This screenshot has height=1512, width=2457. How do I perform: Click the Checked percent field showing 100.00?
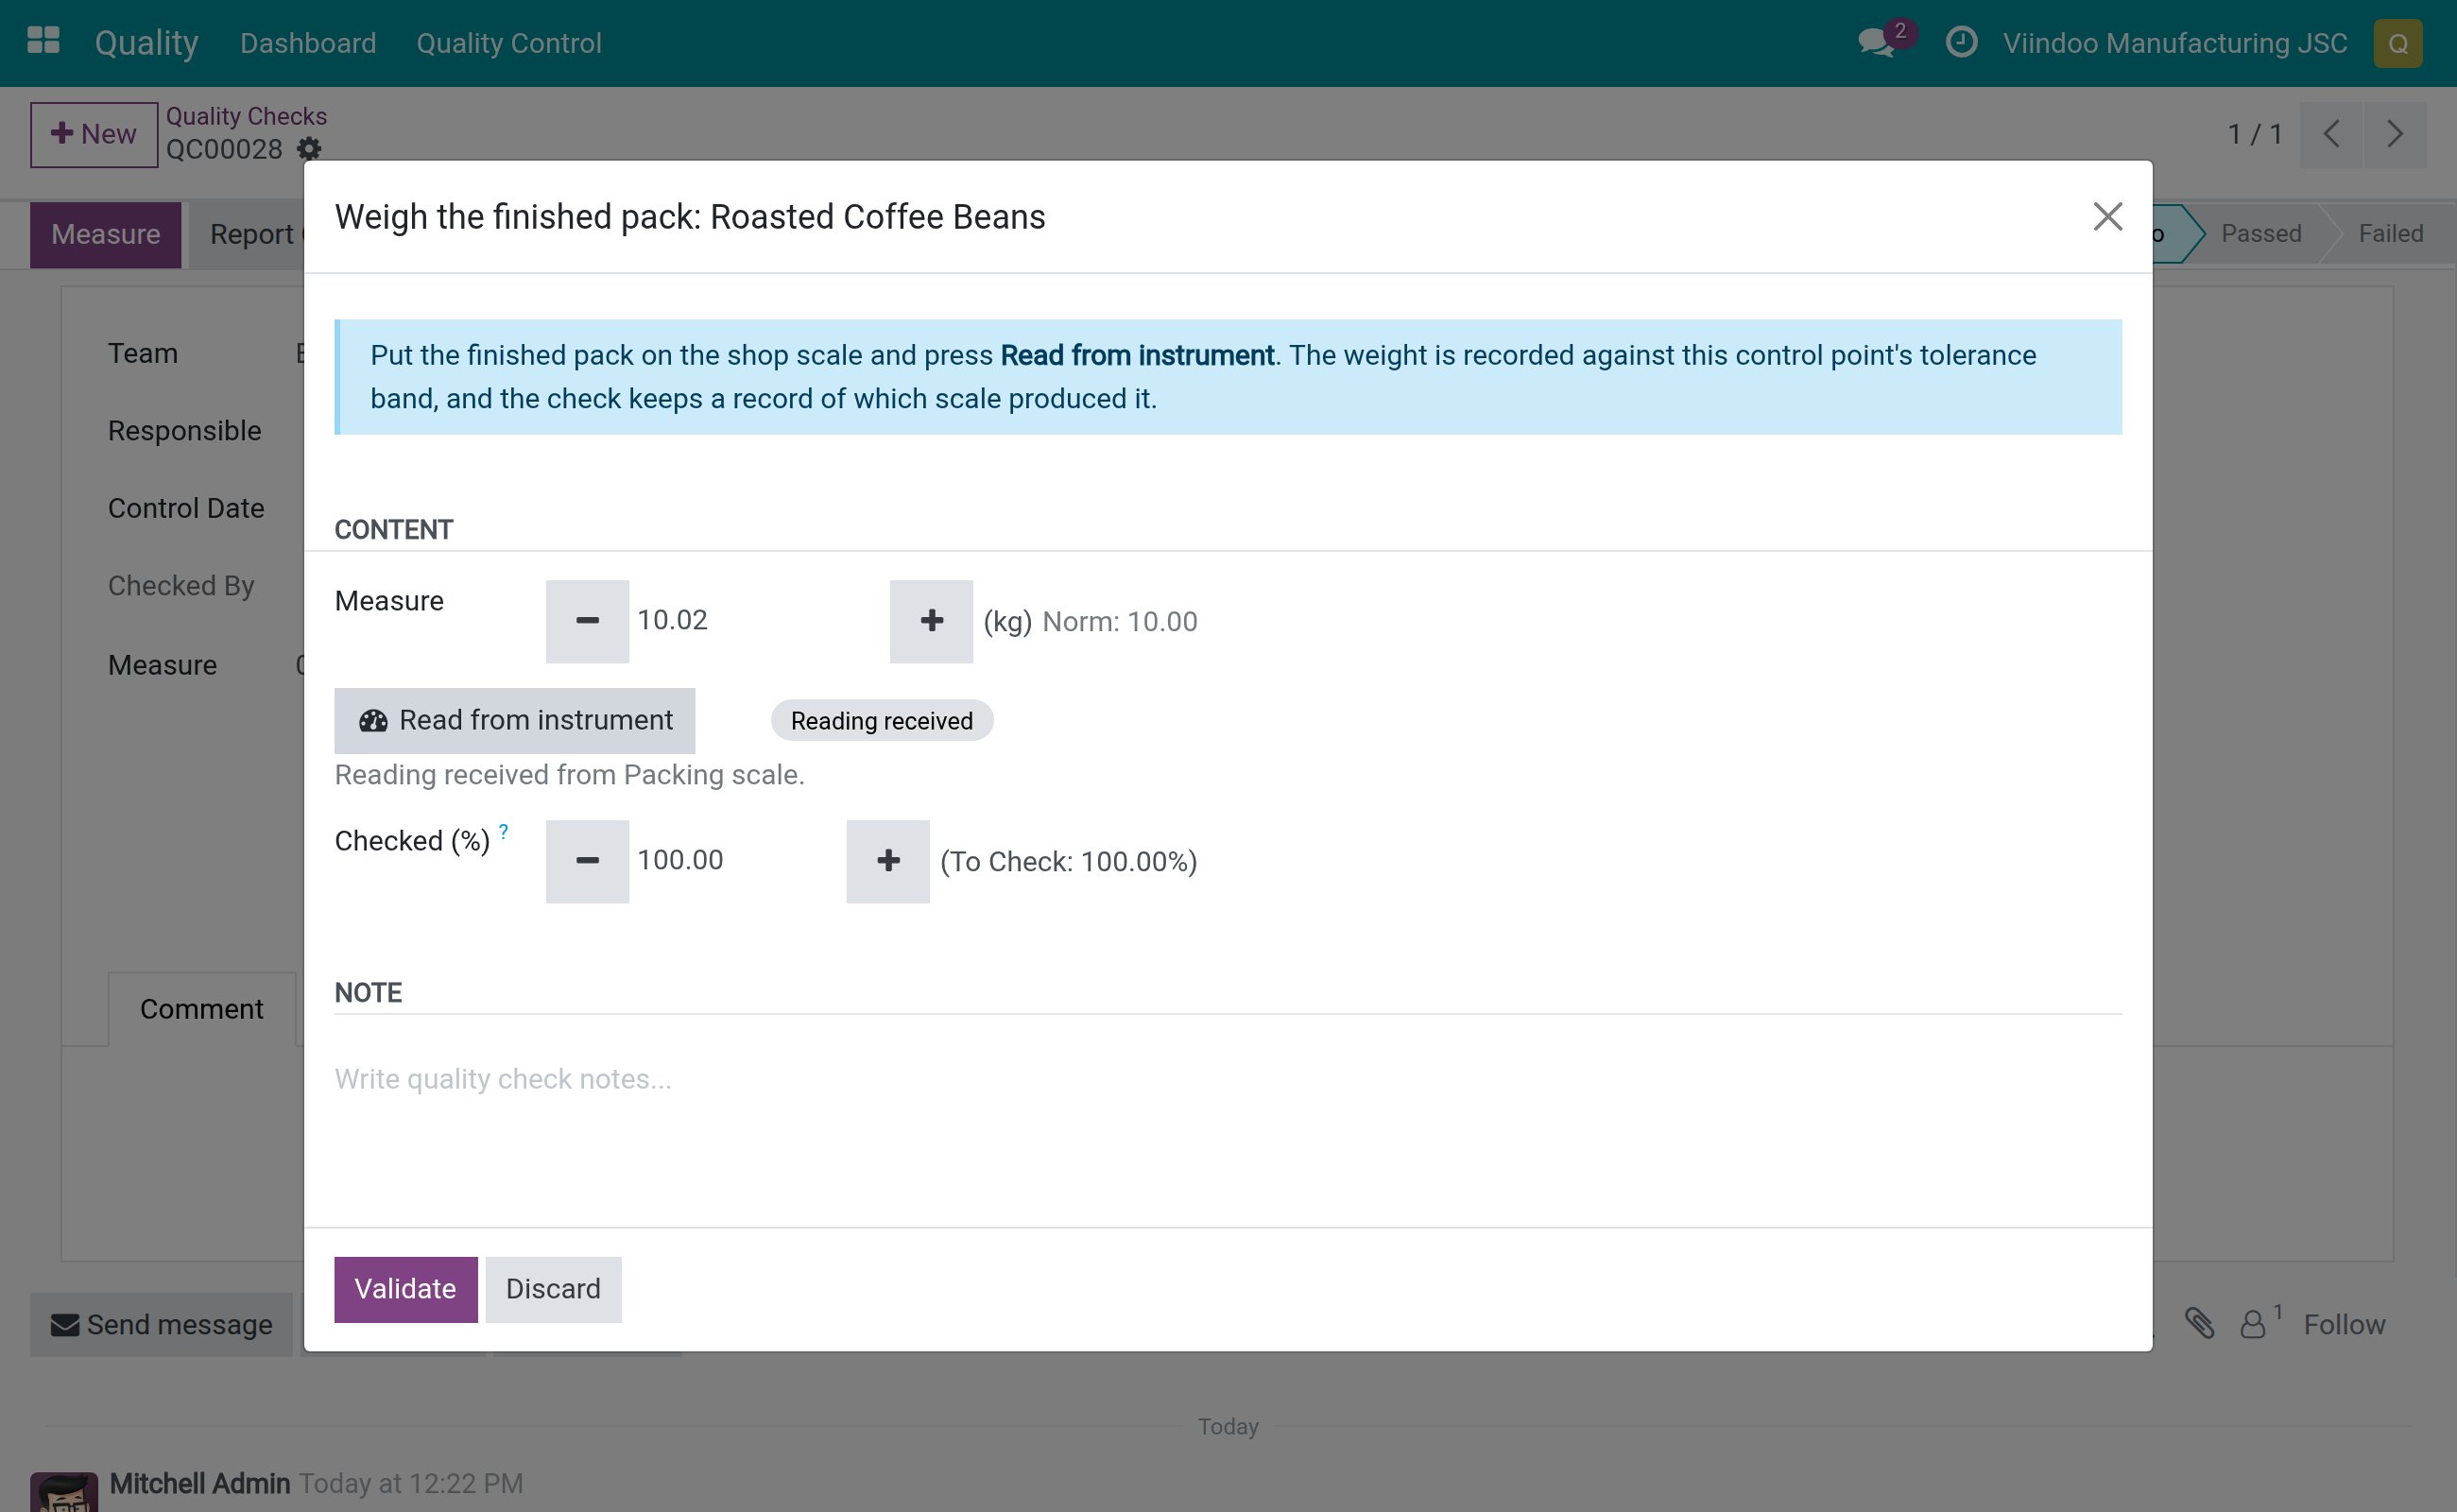(x=738, y=860)
